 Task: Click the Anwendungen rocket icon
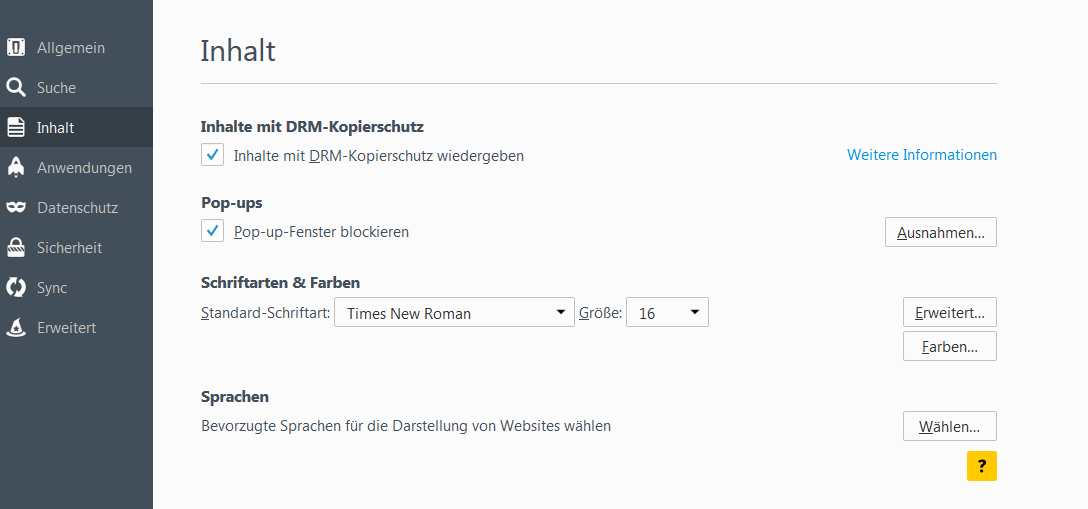pyautogui.click(x=16, y=168)
